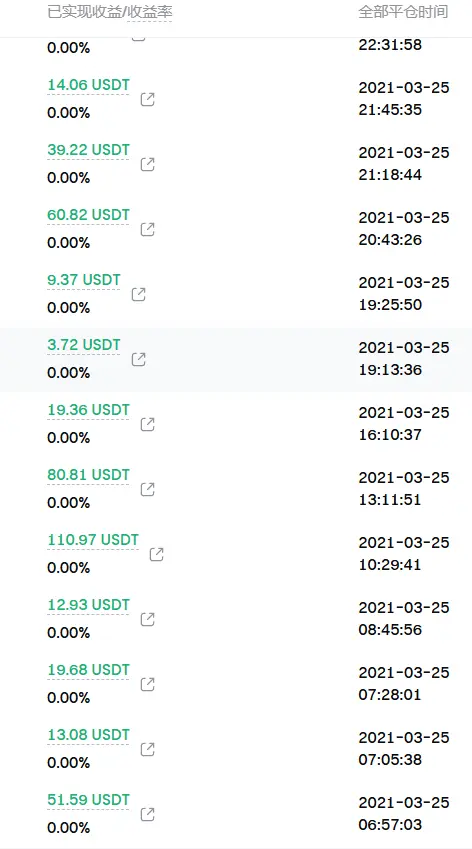Click the 110.97 USDT profit amount
The width and height of the screenshot is (472, 849).
pyautogui.click(x=93, y=540)
